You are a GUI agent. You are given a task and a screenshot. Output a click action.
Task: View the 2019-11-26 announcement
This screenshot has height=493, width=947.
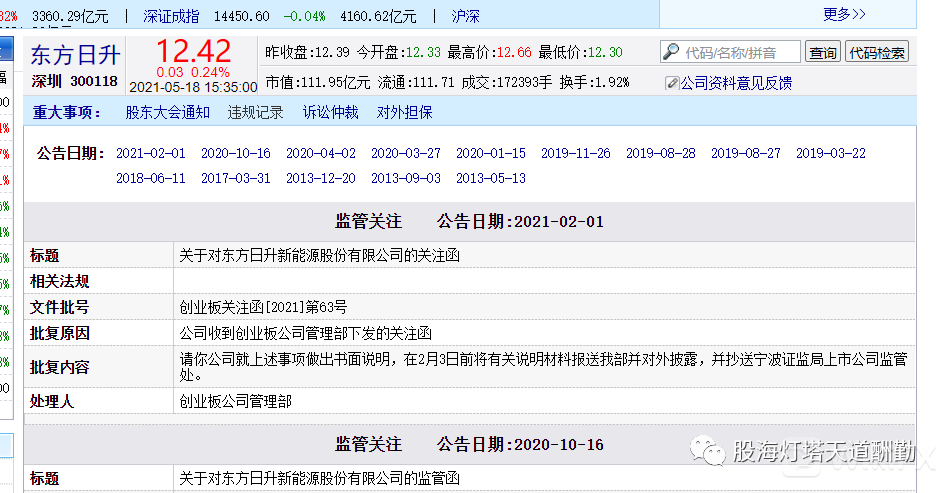pyautogui.click(x=576, y=153)
